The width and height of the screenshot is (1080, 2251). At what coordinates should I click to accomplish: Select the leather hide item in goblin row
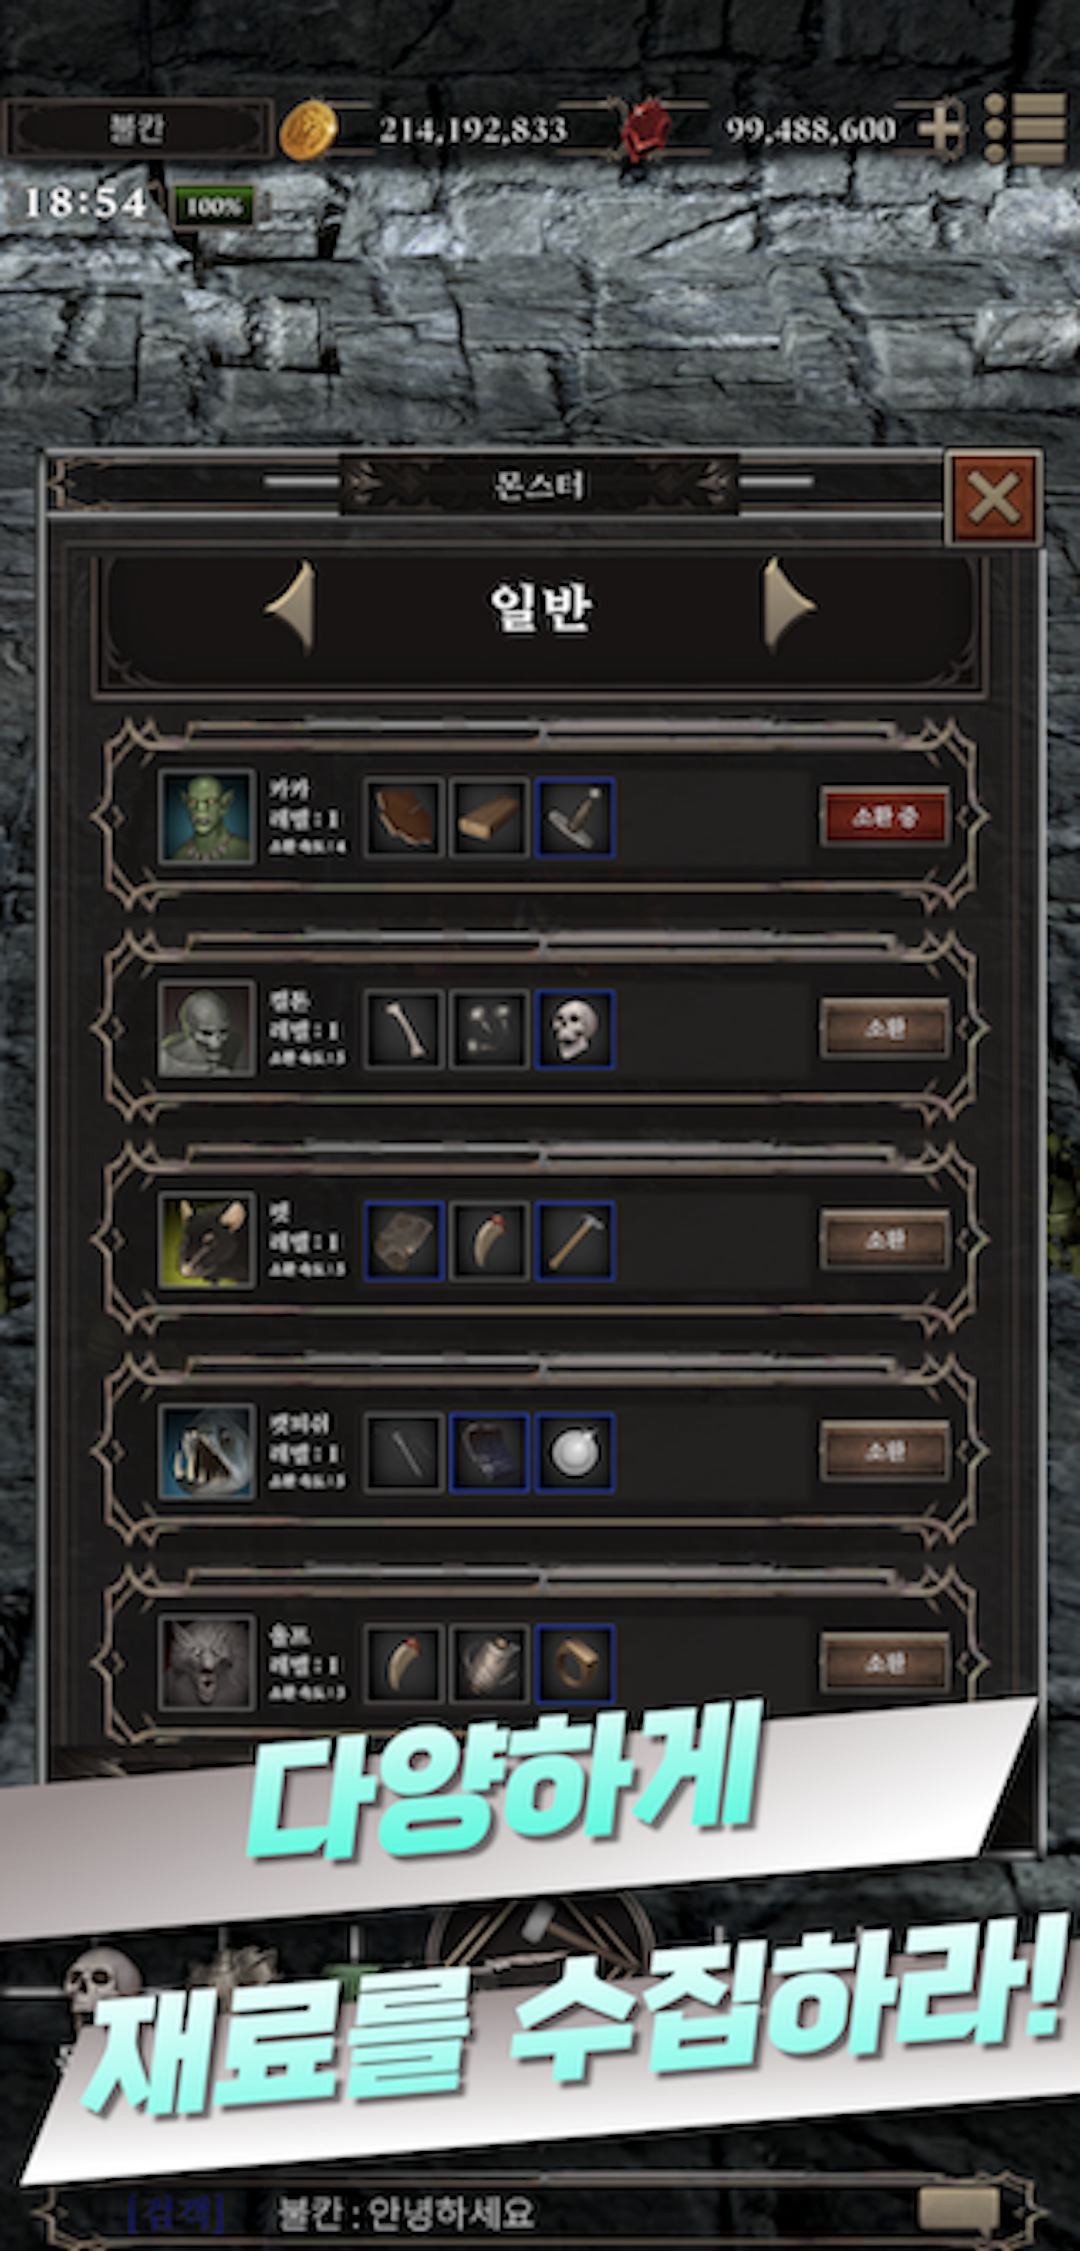pos(403,817)
